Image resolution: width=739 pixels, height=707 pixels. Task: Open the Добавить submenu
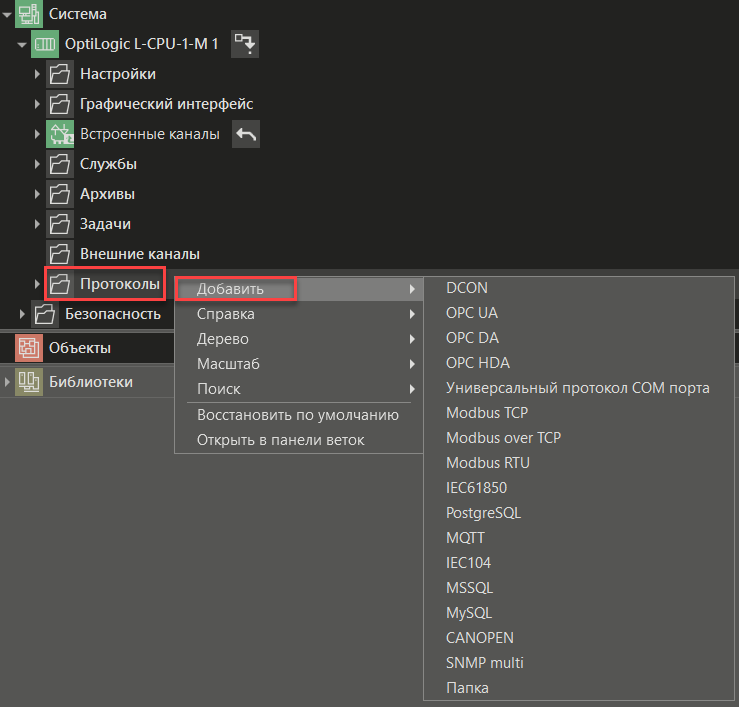[298, 289]
